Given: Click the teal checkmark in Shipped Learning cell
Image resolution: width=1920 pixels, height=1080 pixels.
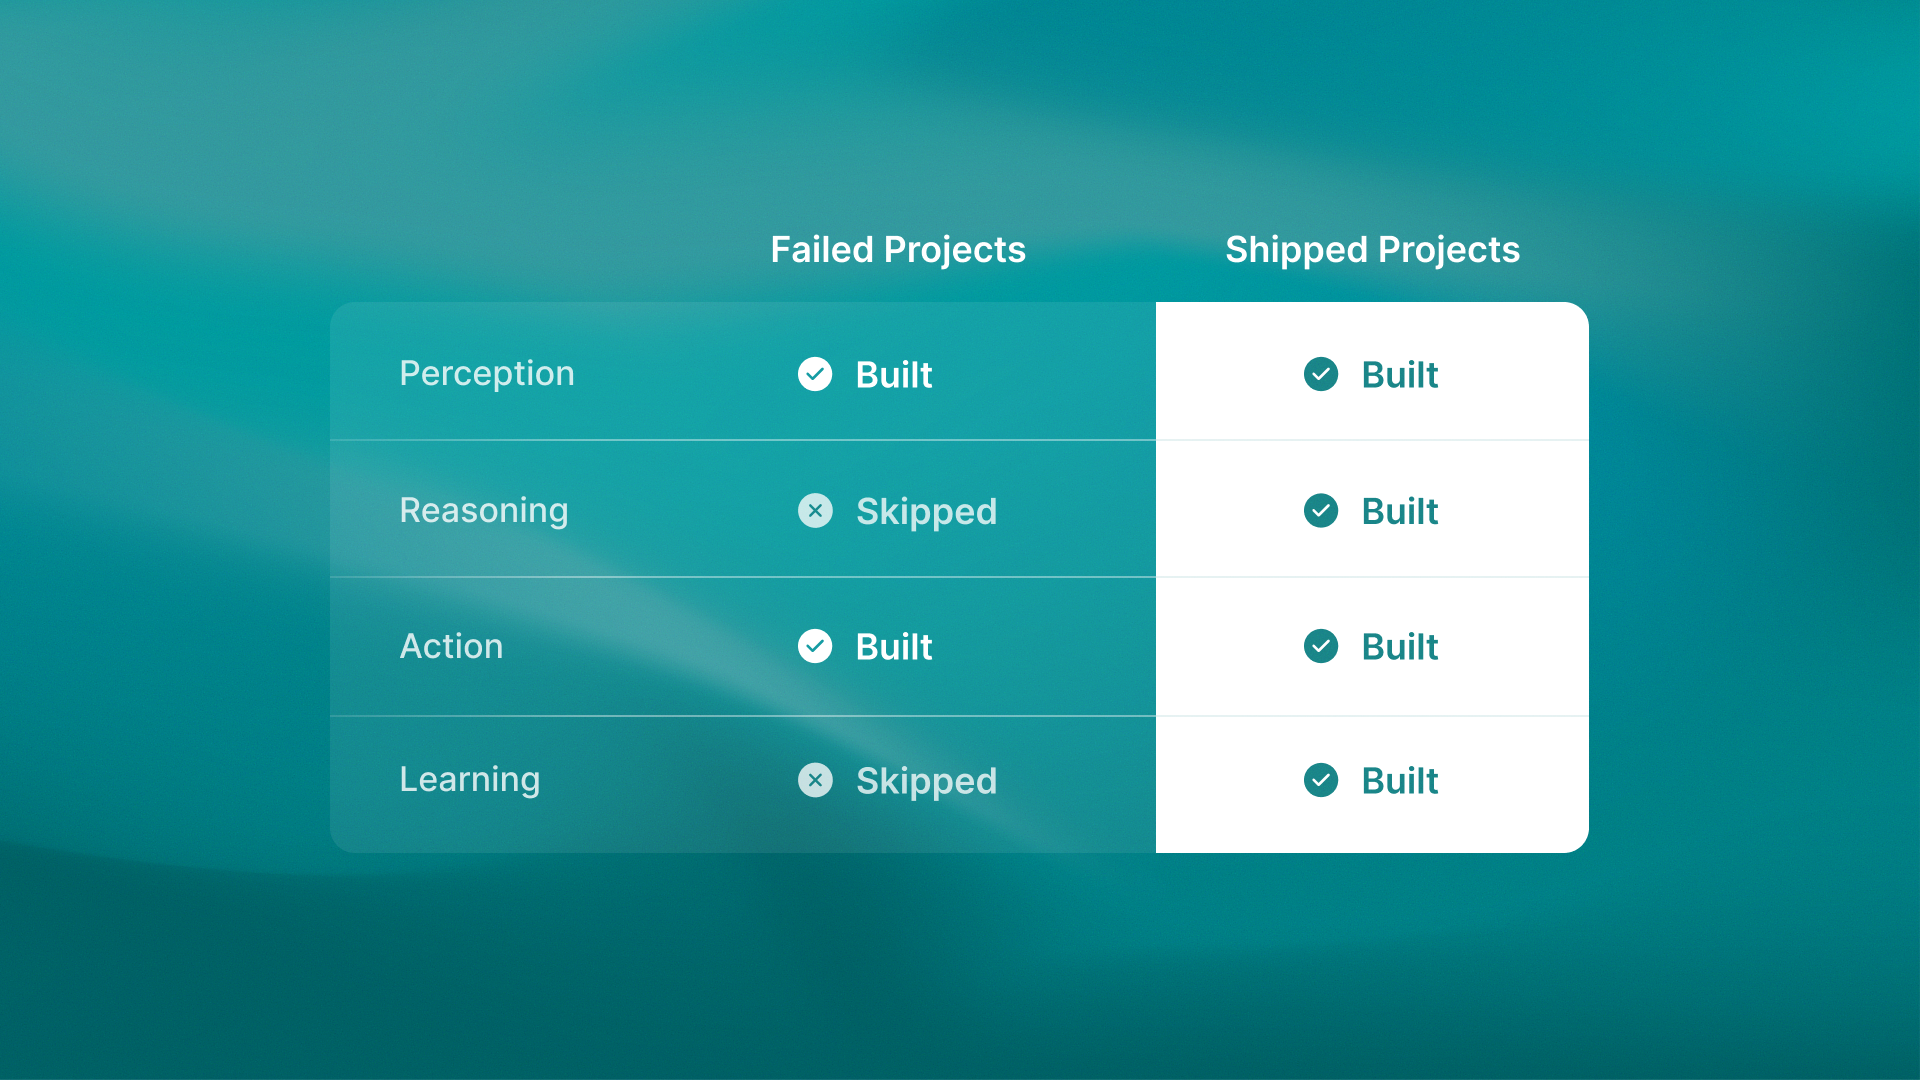Looking at the screenshot, I should click(x=1321, y=780).
